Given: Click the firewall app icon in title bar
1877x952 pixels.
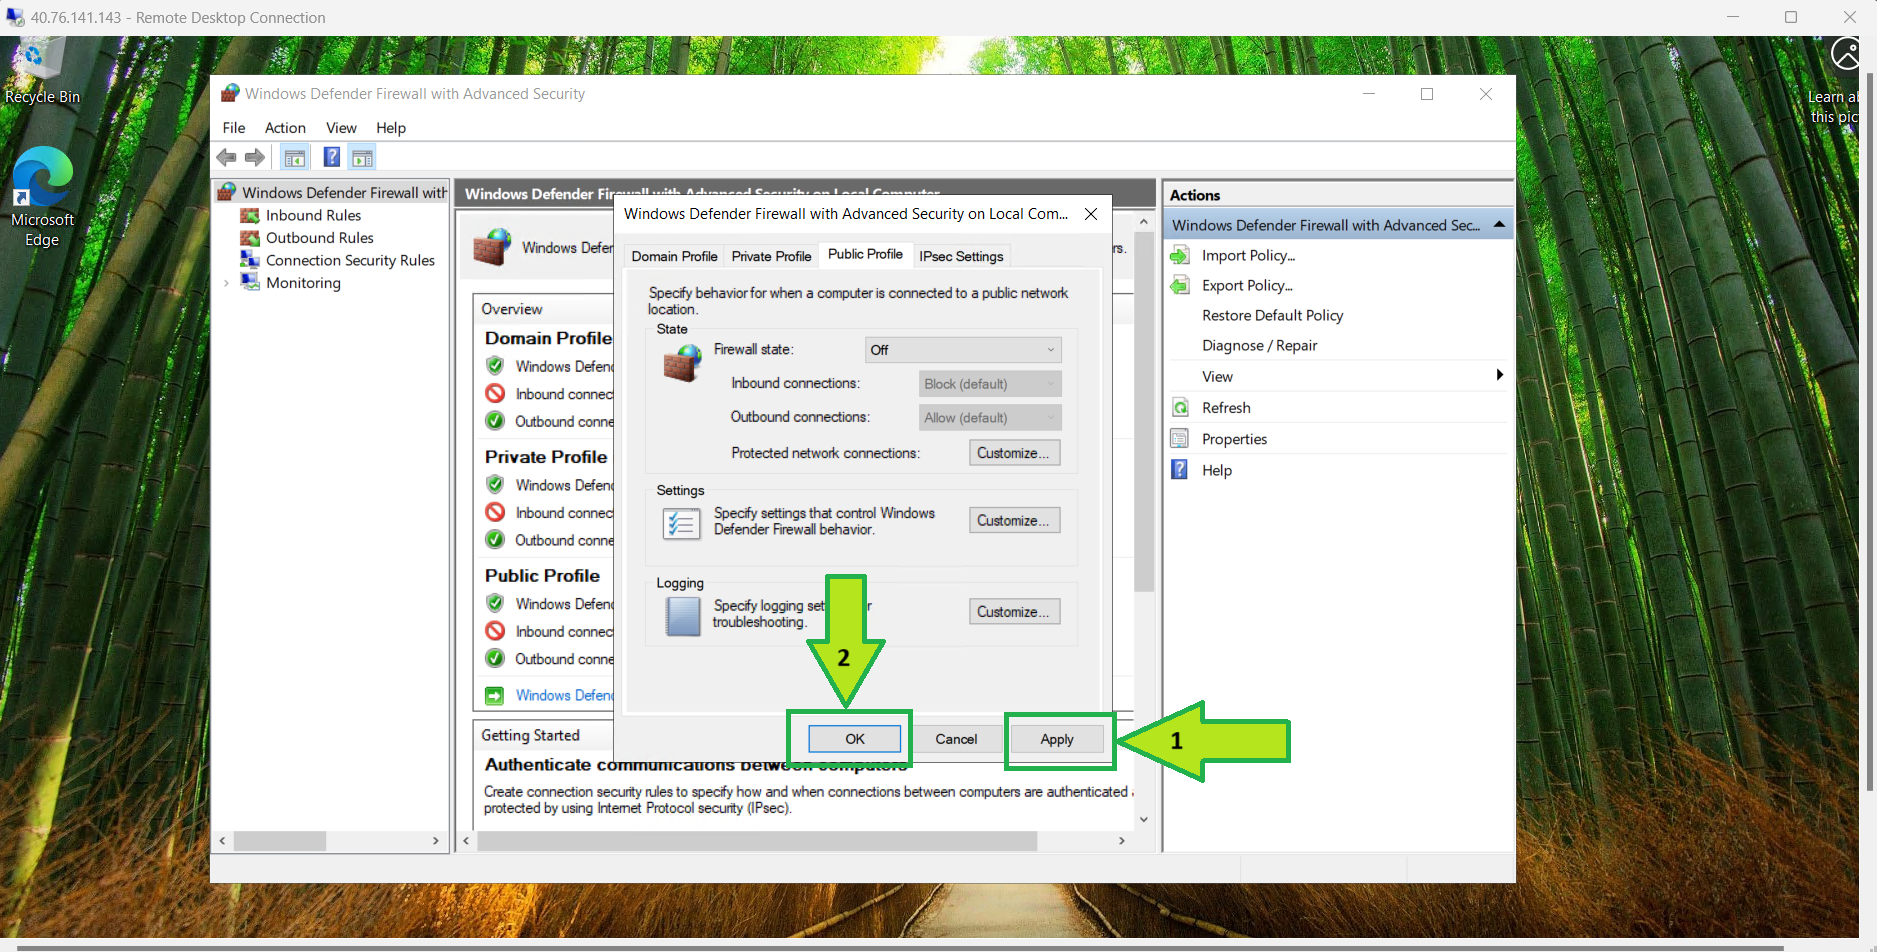Looking at the screenshot, I should coord(230,93).
